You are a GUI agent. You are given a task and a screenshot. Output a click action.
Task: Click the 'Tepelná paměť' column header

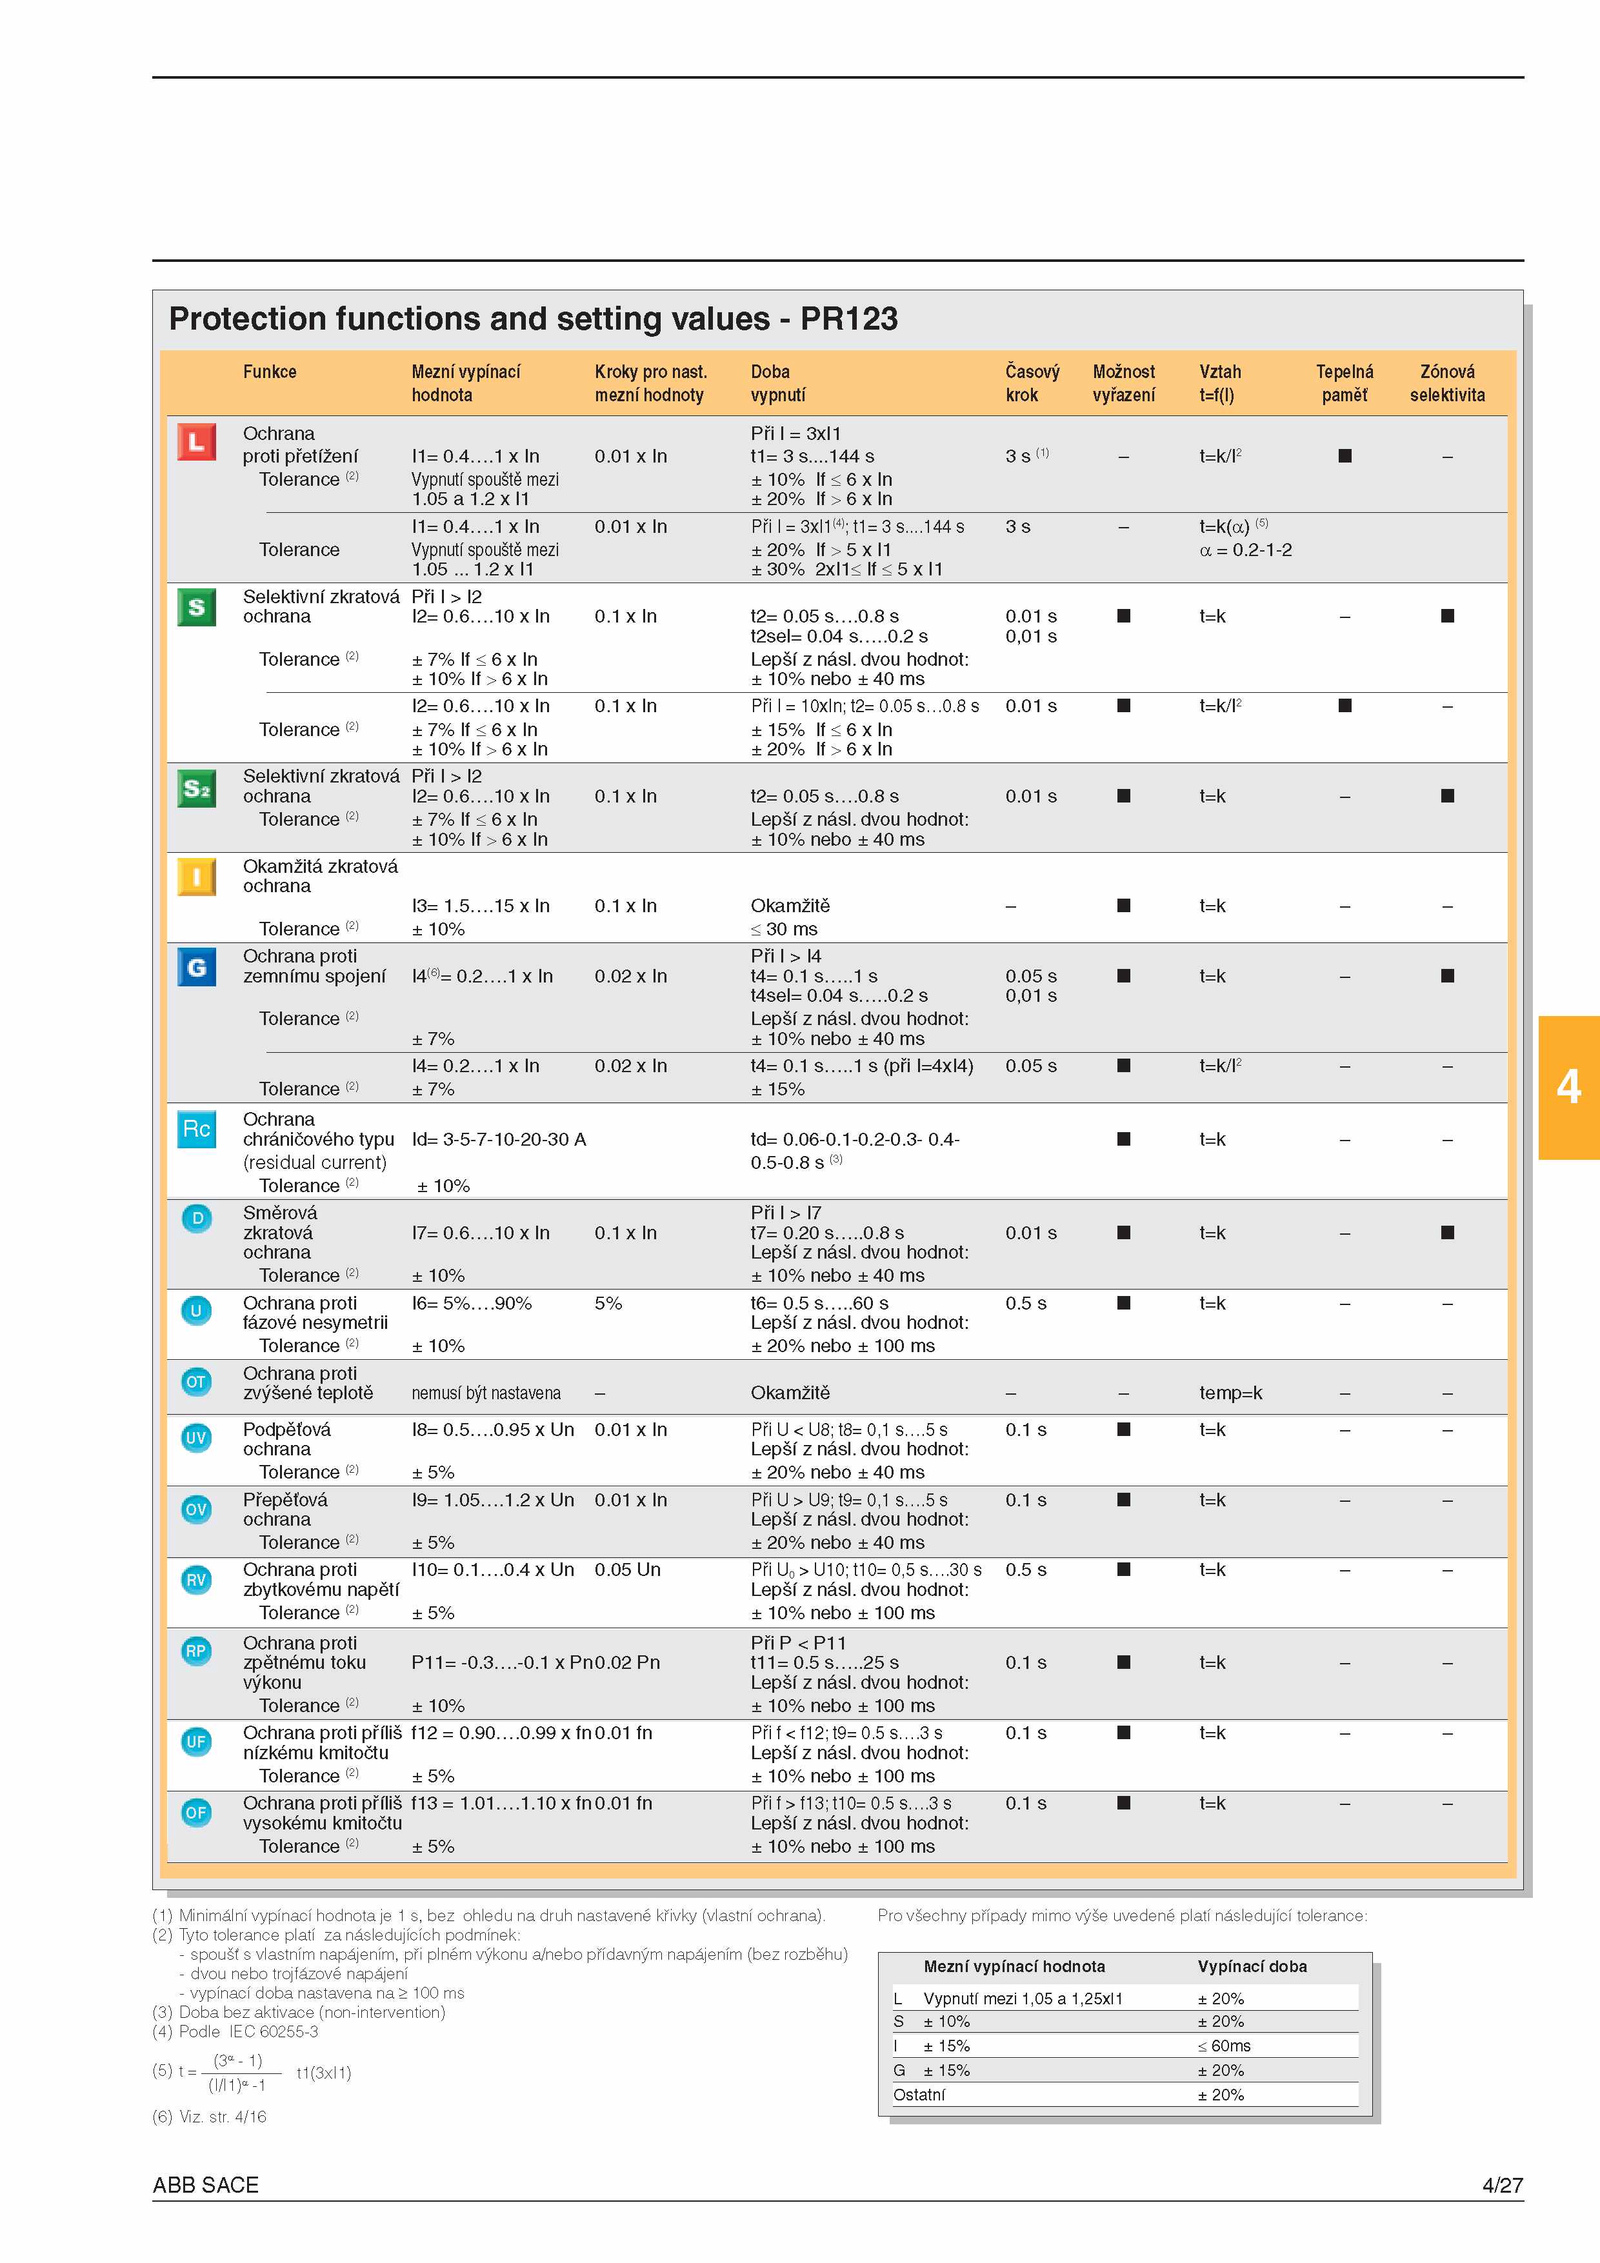point(1345,383)
